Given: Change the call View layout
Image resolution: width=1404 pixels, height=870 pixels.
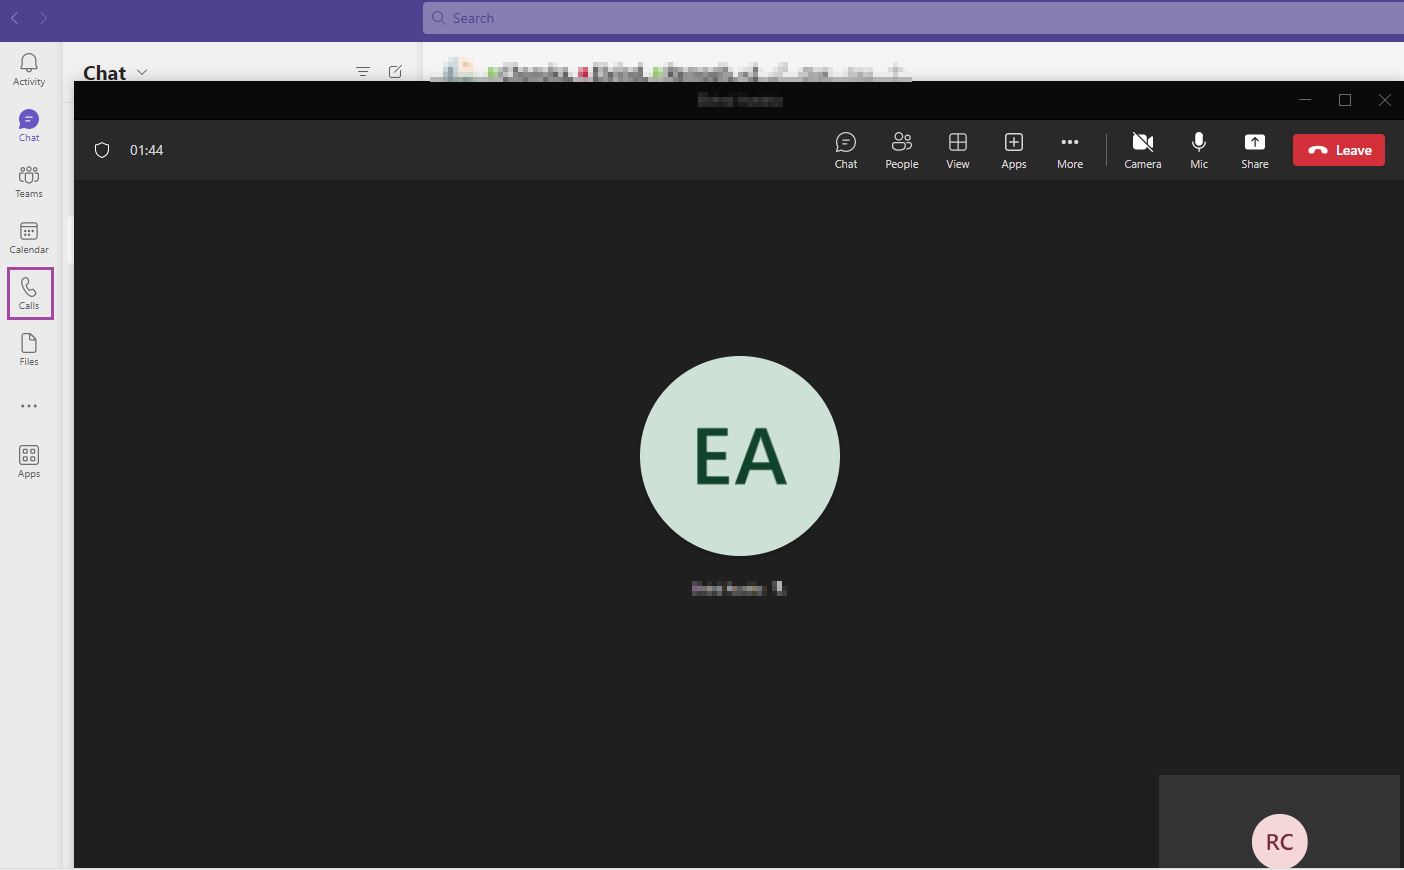Looking at the screenshot, I should tap(958, 150).
